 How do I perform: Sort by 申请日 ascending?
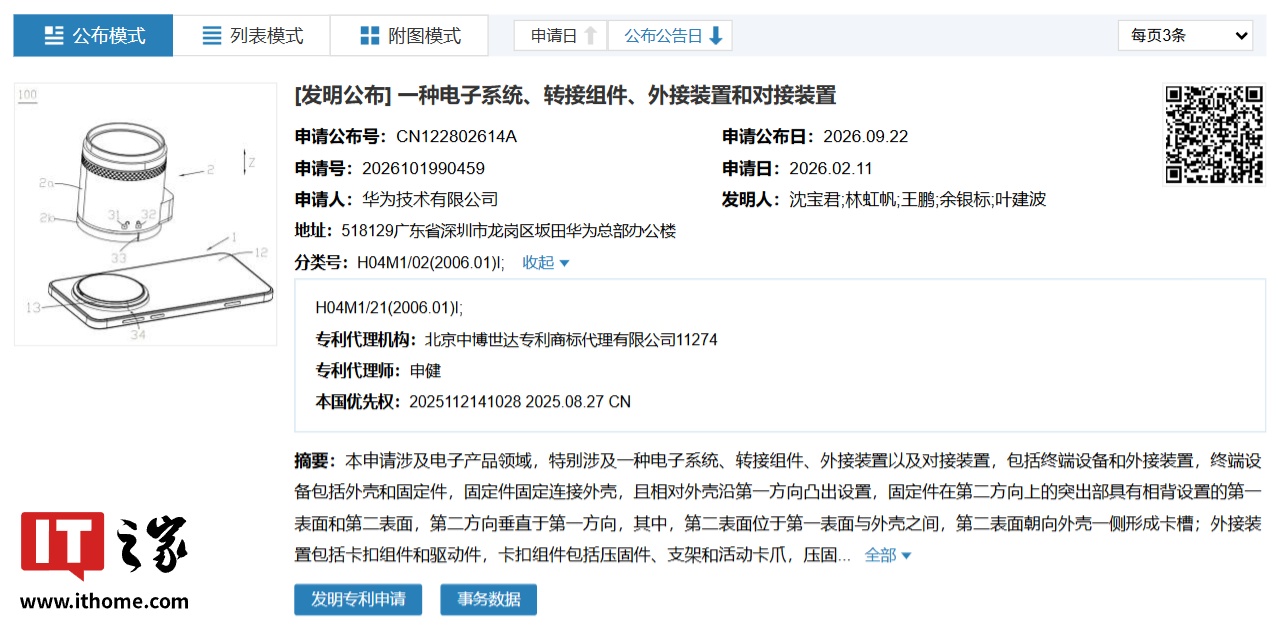pos(560,36)
